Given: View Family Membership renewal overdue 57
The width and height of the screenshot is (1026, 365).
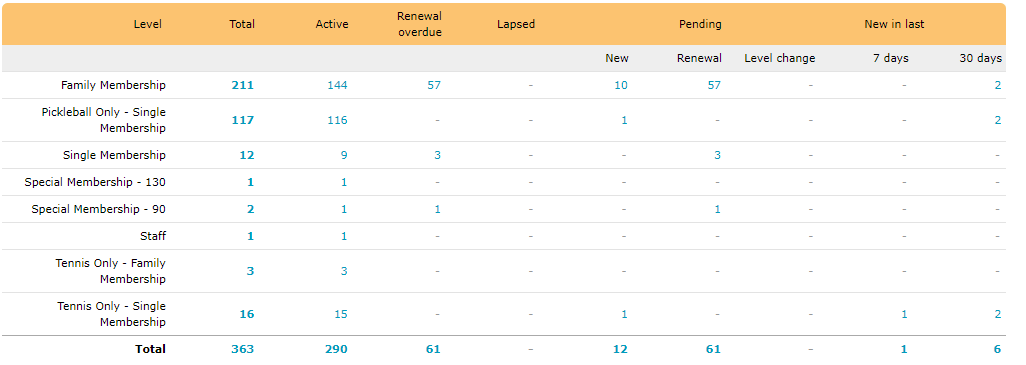Looking at the screenshot, I should pyautogui.click(x=434, y=85).
